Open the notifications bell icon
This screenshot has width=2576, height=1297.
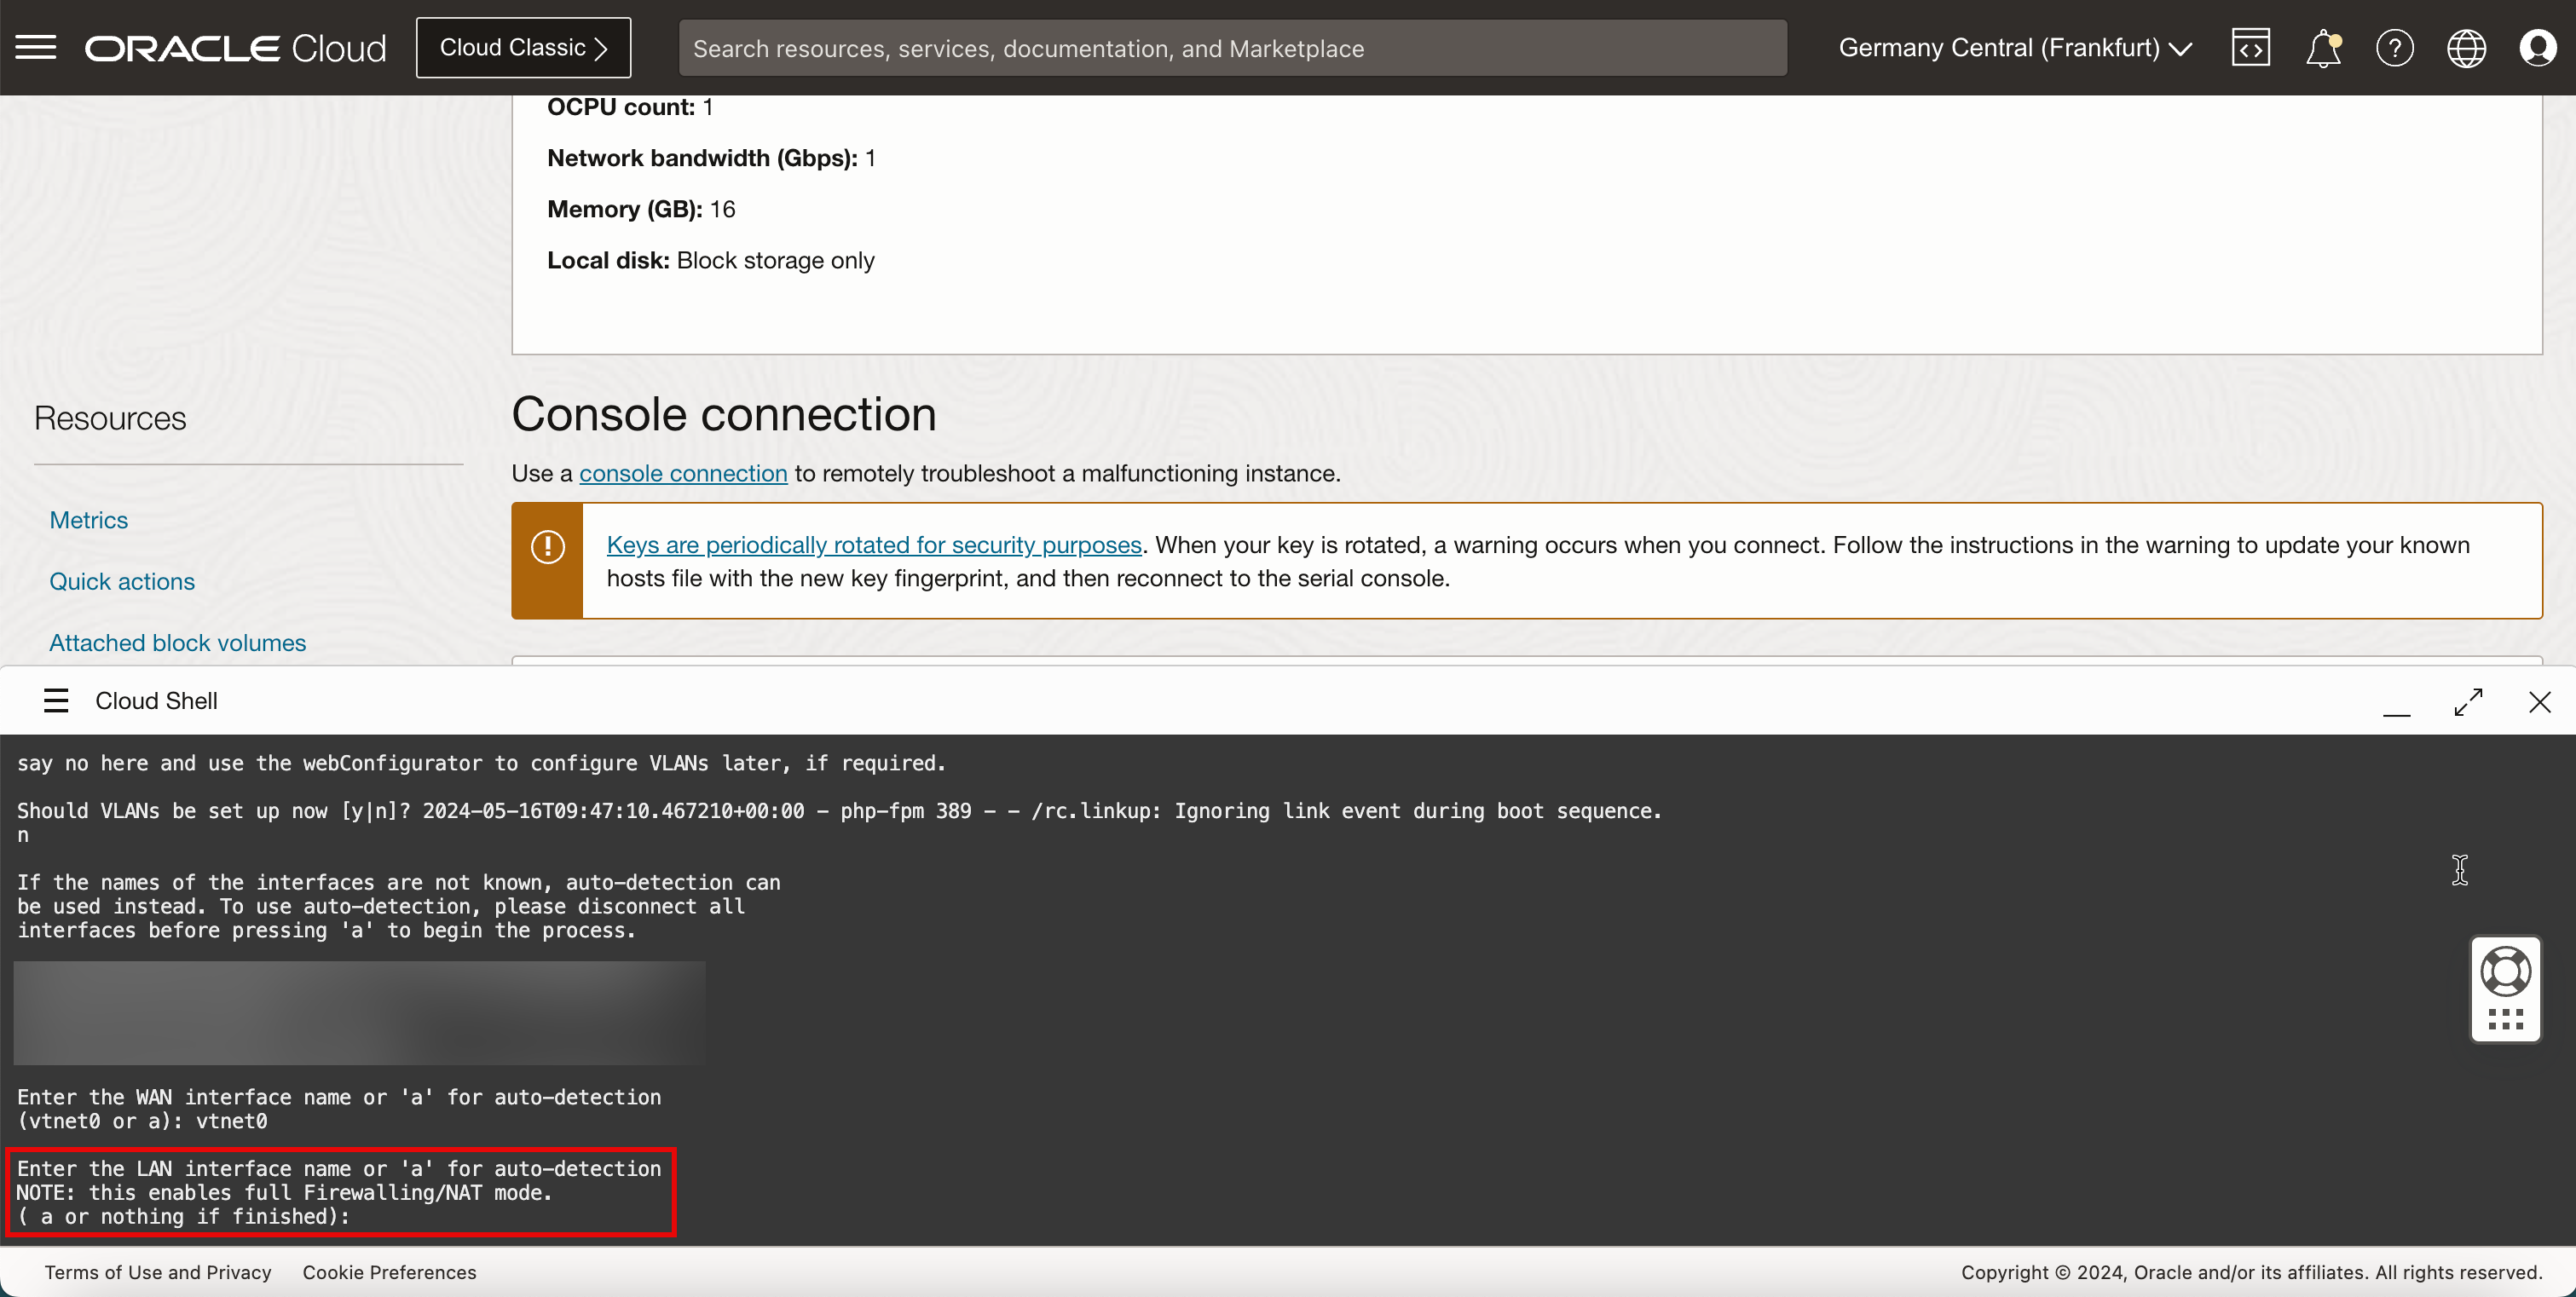pos(2323,48)
